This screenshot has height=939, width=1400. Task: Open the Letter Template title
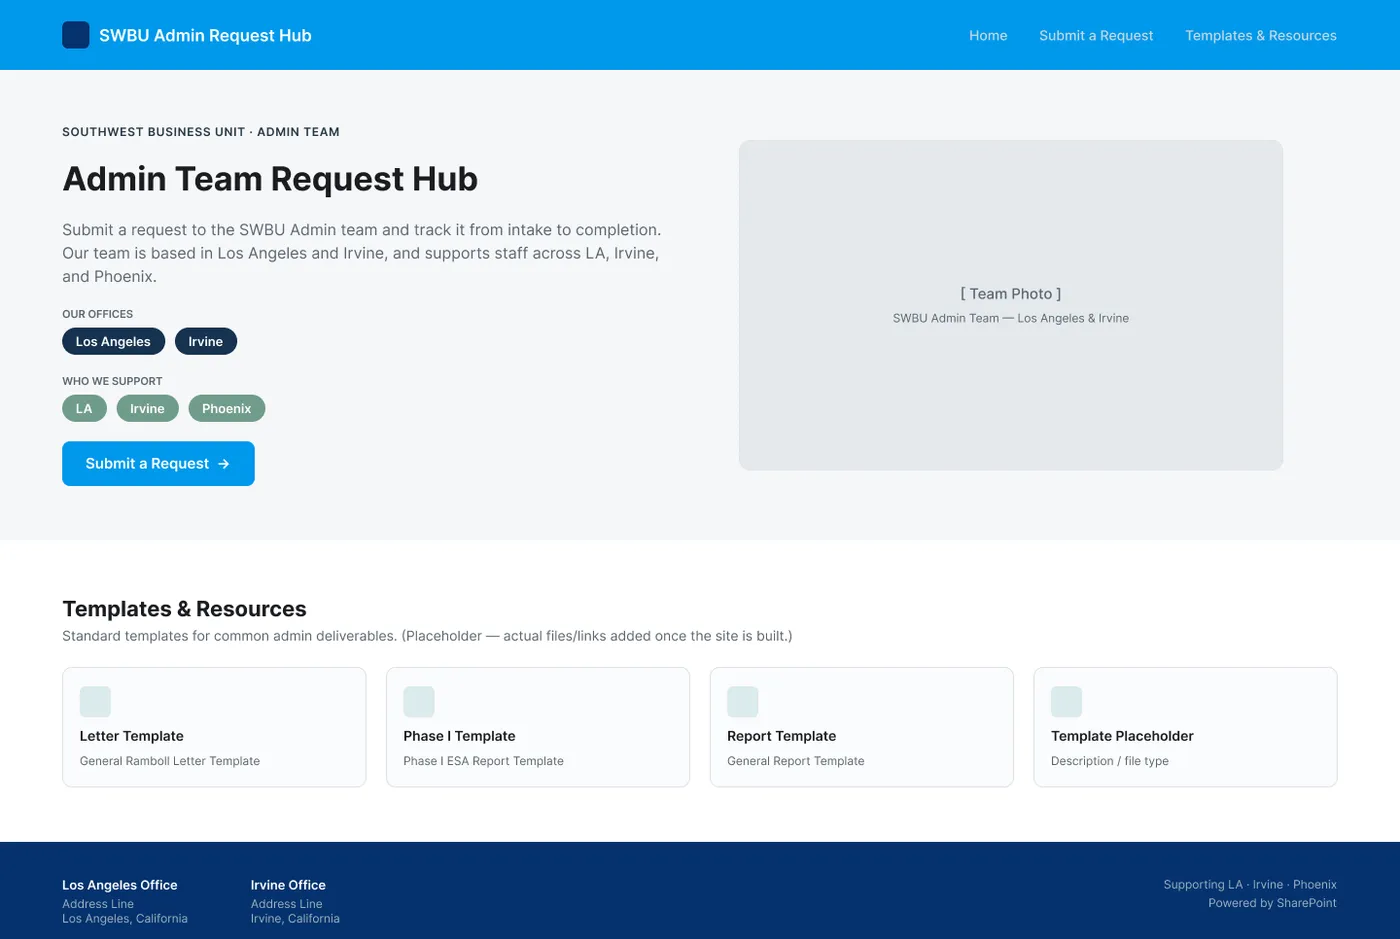tap(132, 736)
